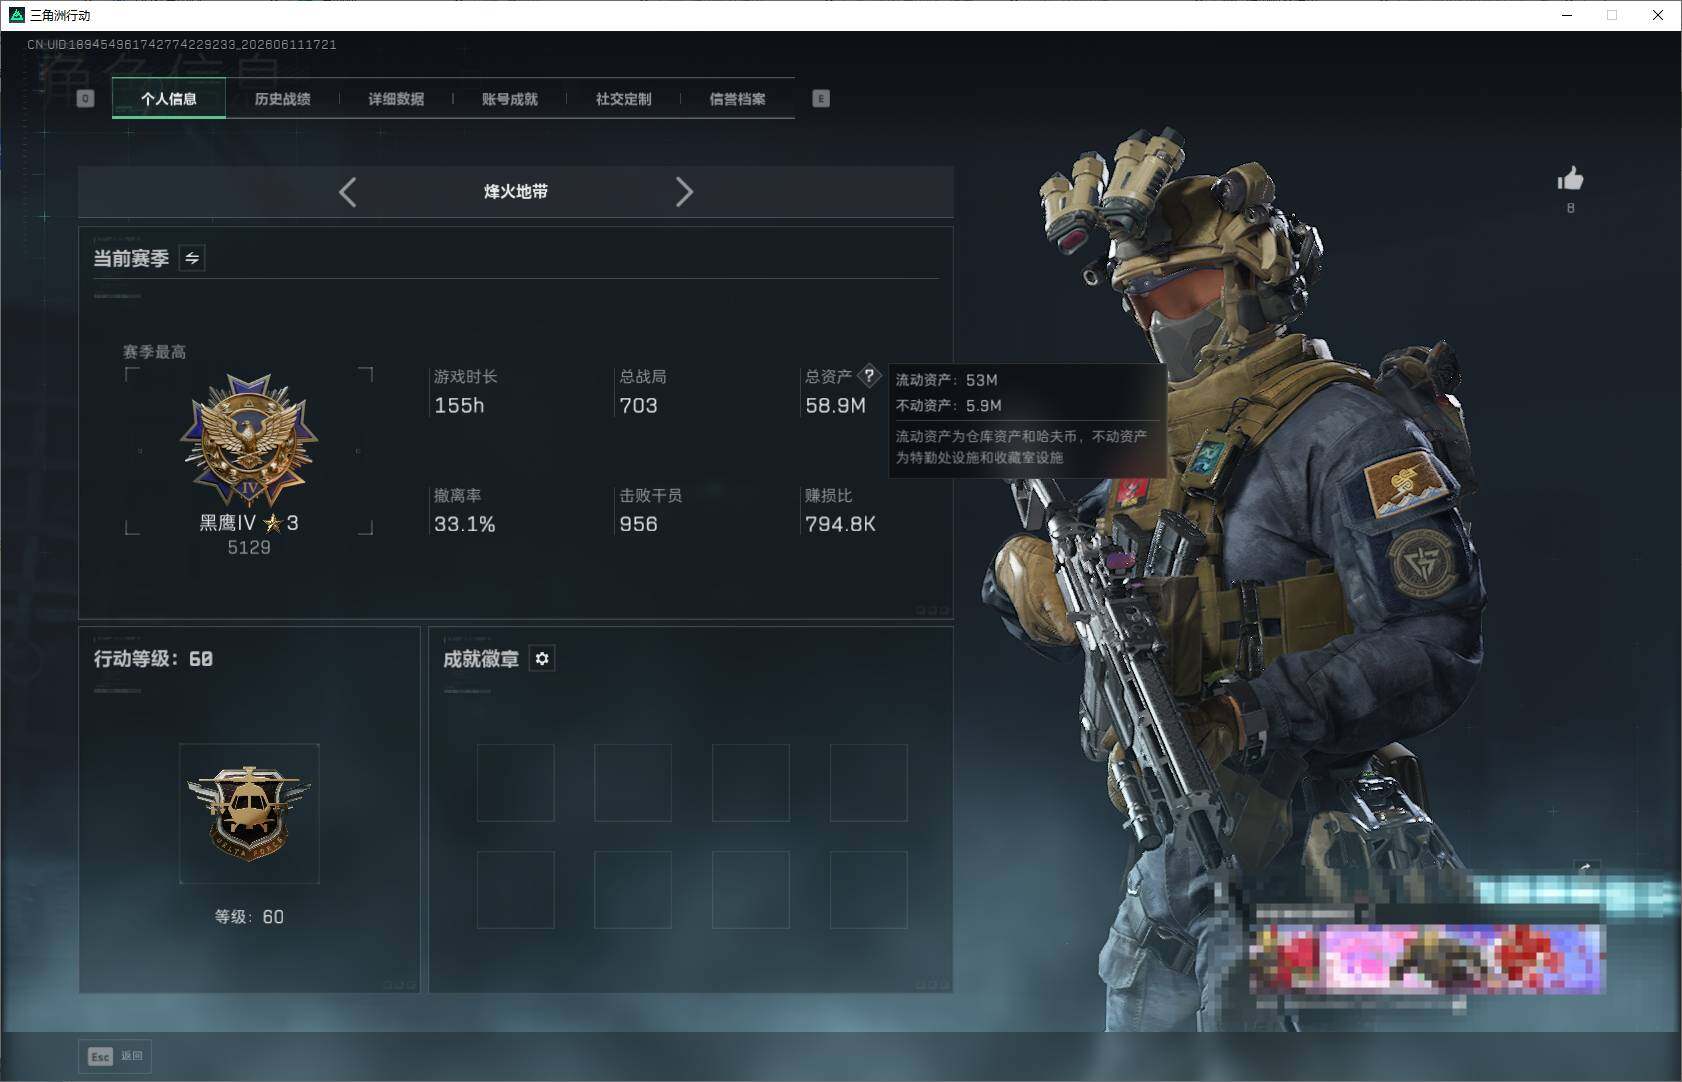
Task: Click the 撤离率 33.1% value
Action: point(465,524)
